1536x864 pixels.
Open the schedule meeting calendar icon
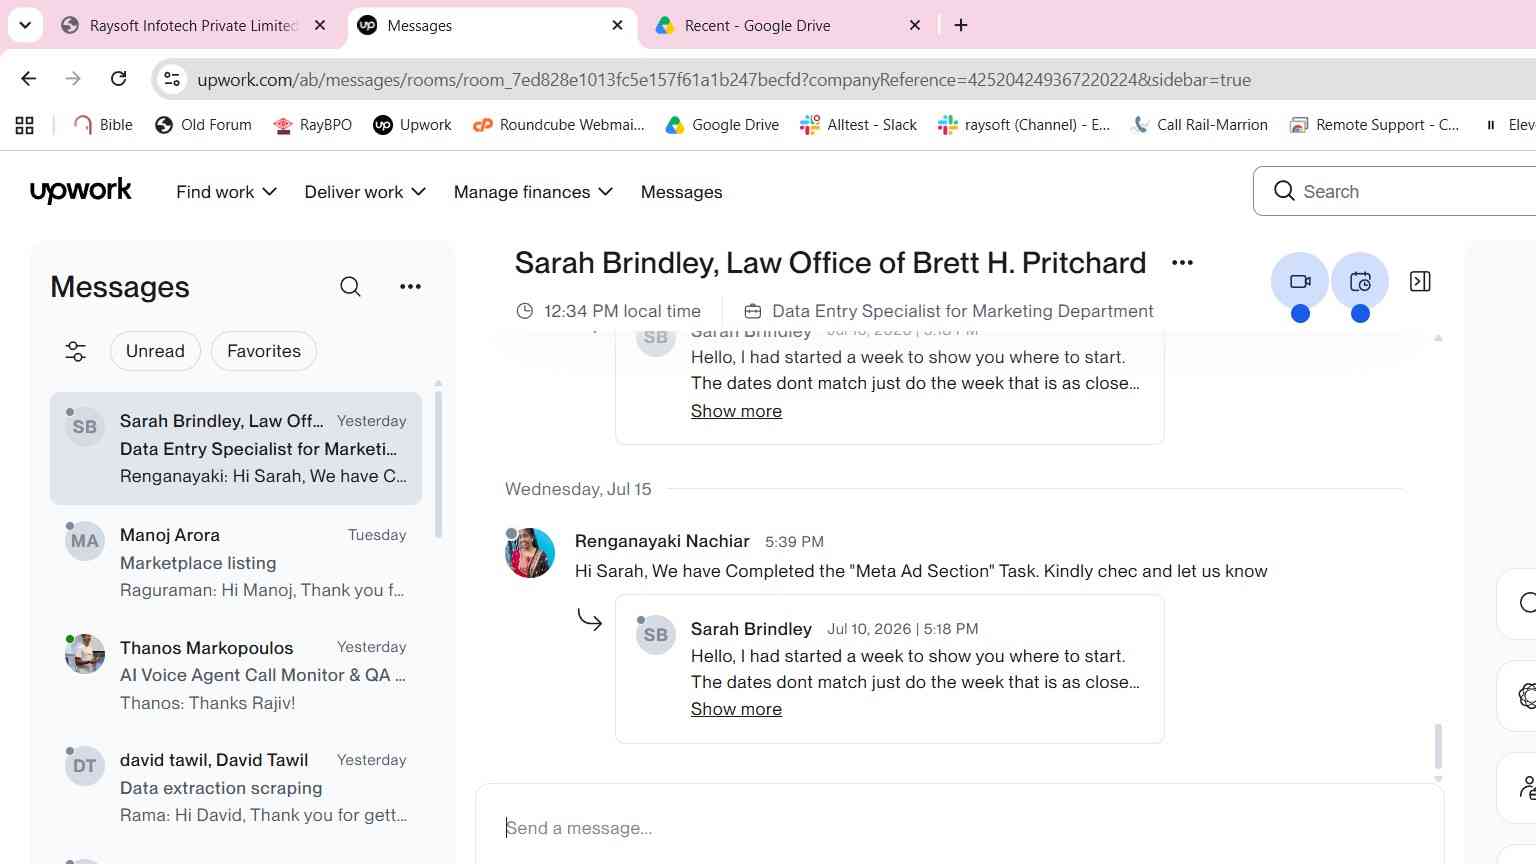(1359, 282)
